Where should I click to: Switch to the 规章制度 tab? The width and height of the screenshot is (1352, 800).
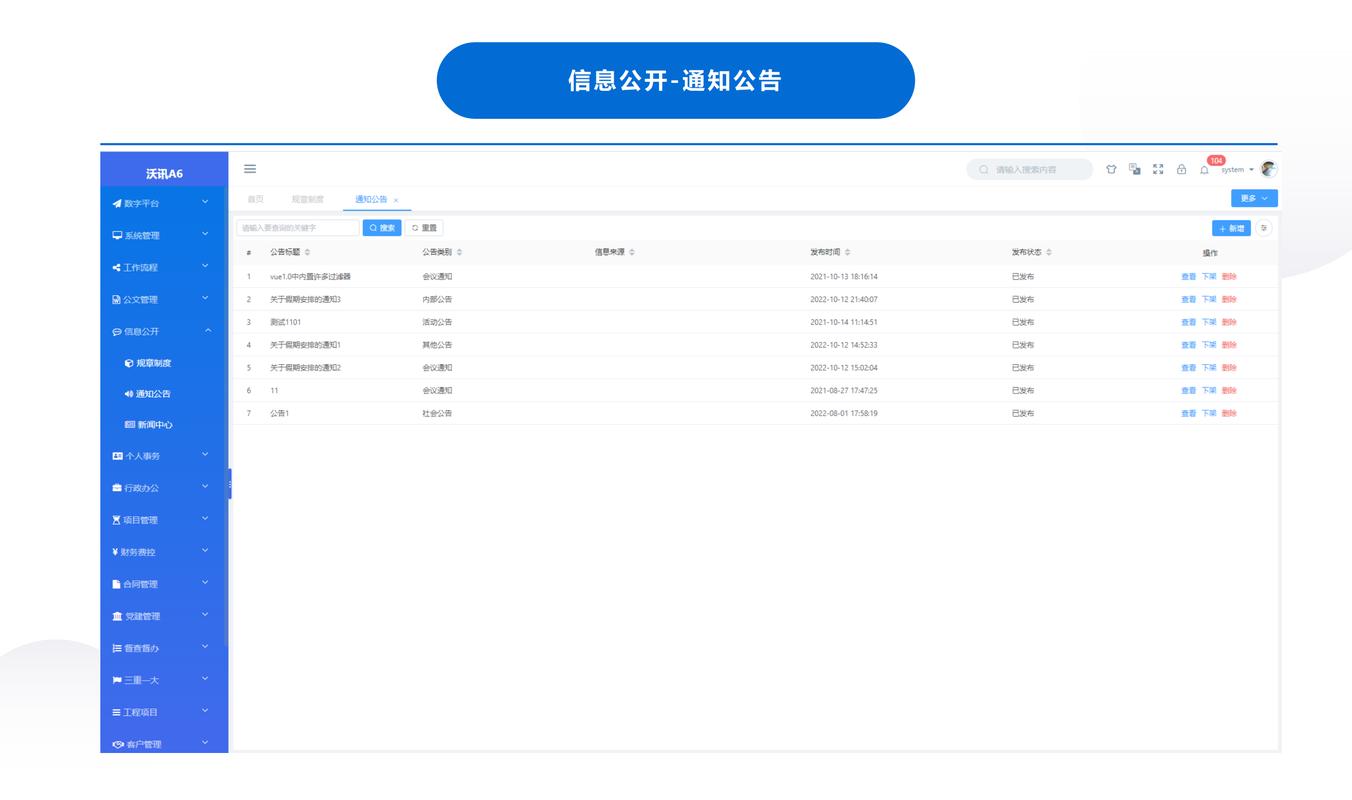point(308,199)
